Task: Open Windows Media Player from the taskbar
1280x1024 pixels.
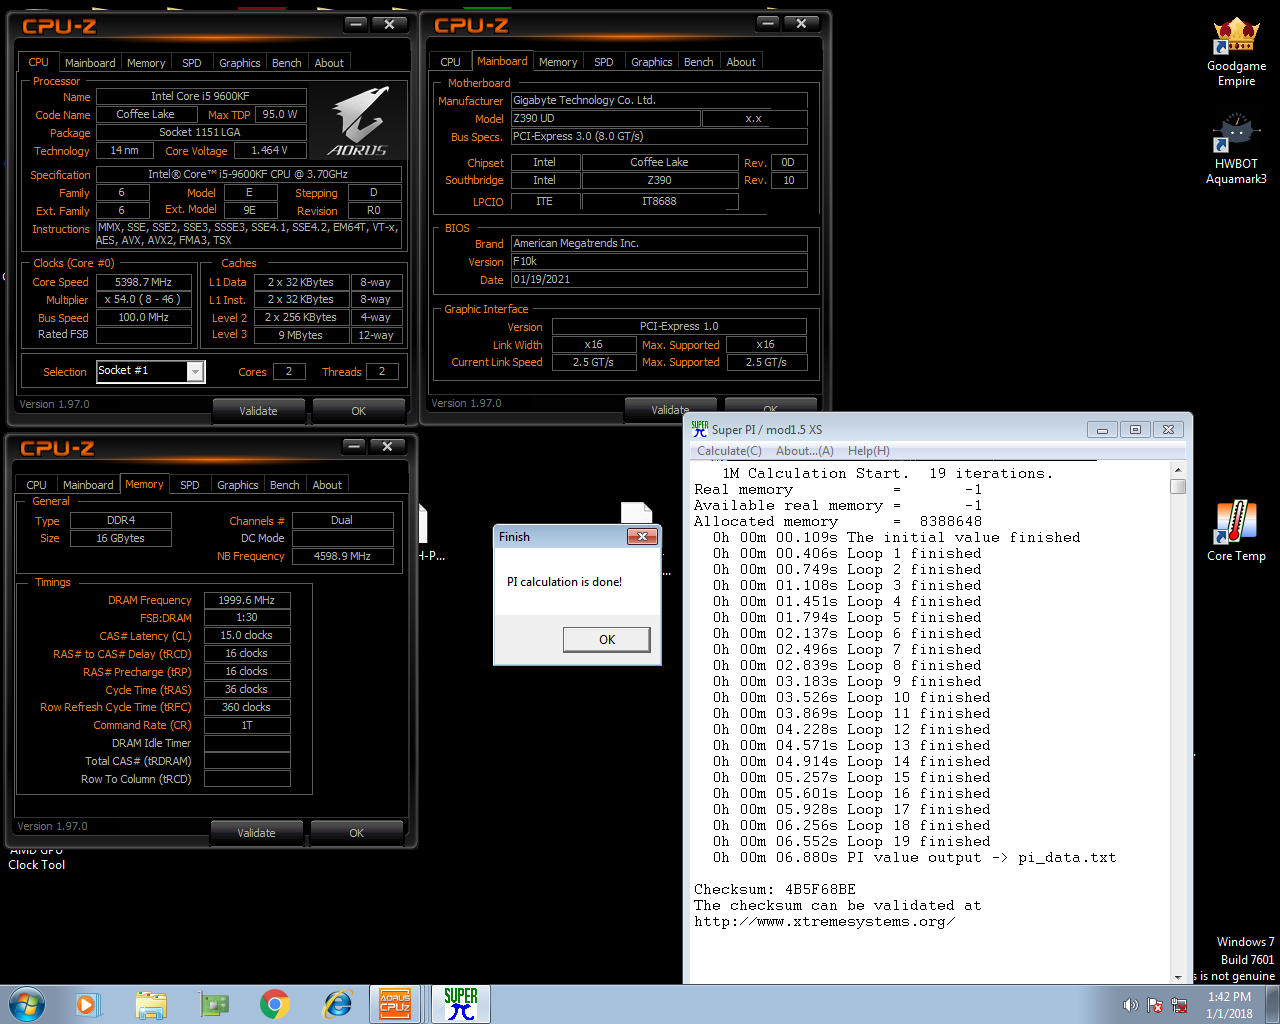Action: [x=86, y=1004]
